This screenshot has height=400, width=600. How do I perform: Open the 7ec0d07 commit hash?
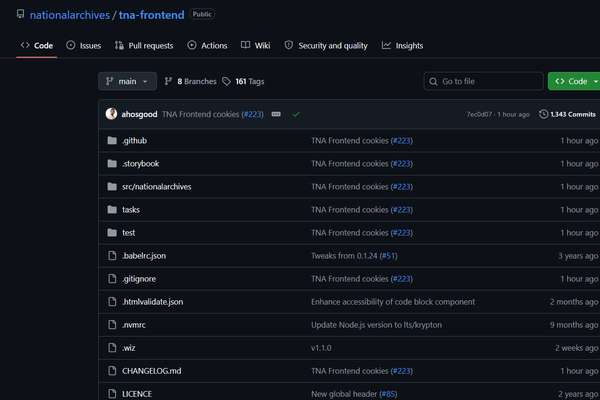[x=479, y=114]
